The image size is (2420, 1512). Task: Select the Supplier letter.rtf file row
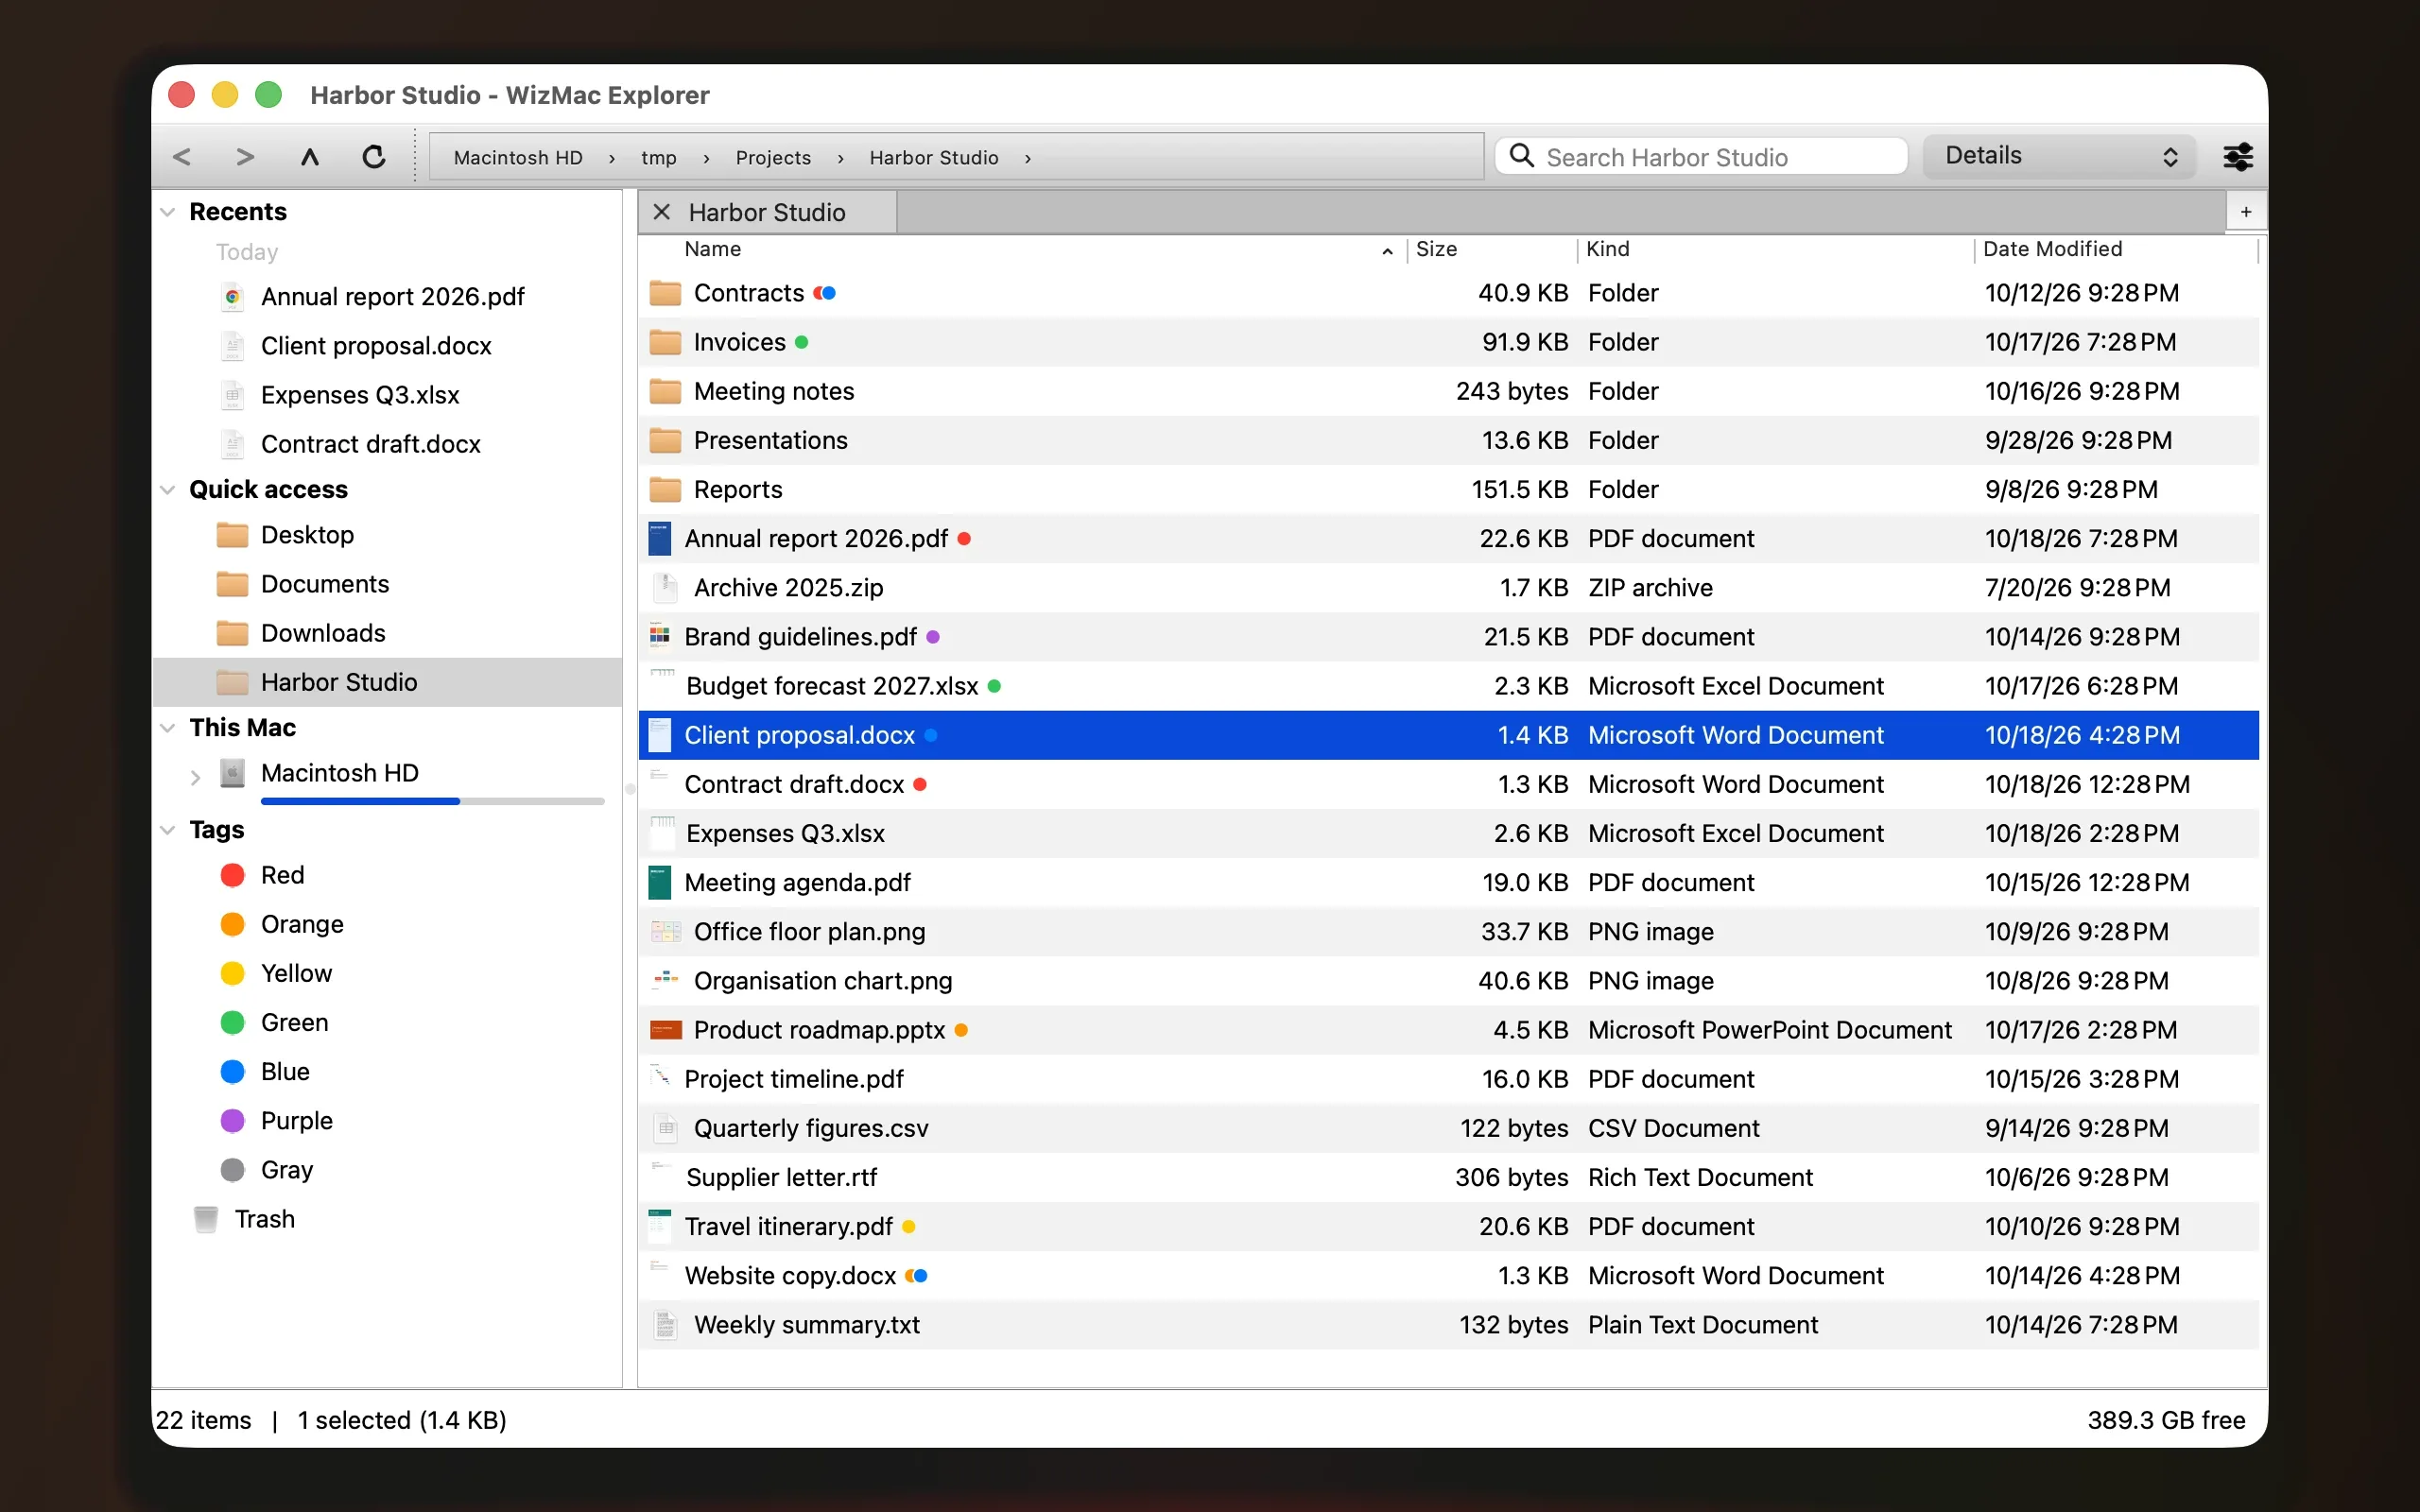tap(1448, 1178)
